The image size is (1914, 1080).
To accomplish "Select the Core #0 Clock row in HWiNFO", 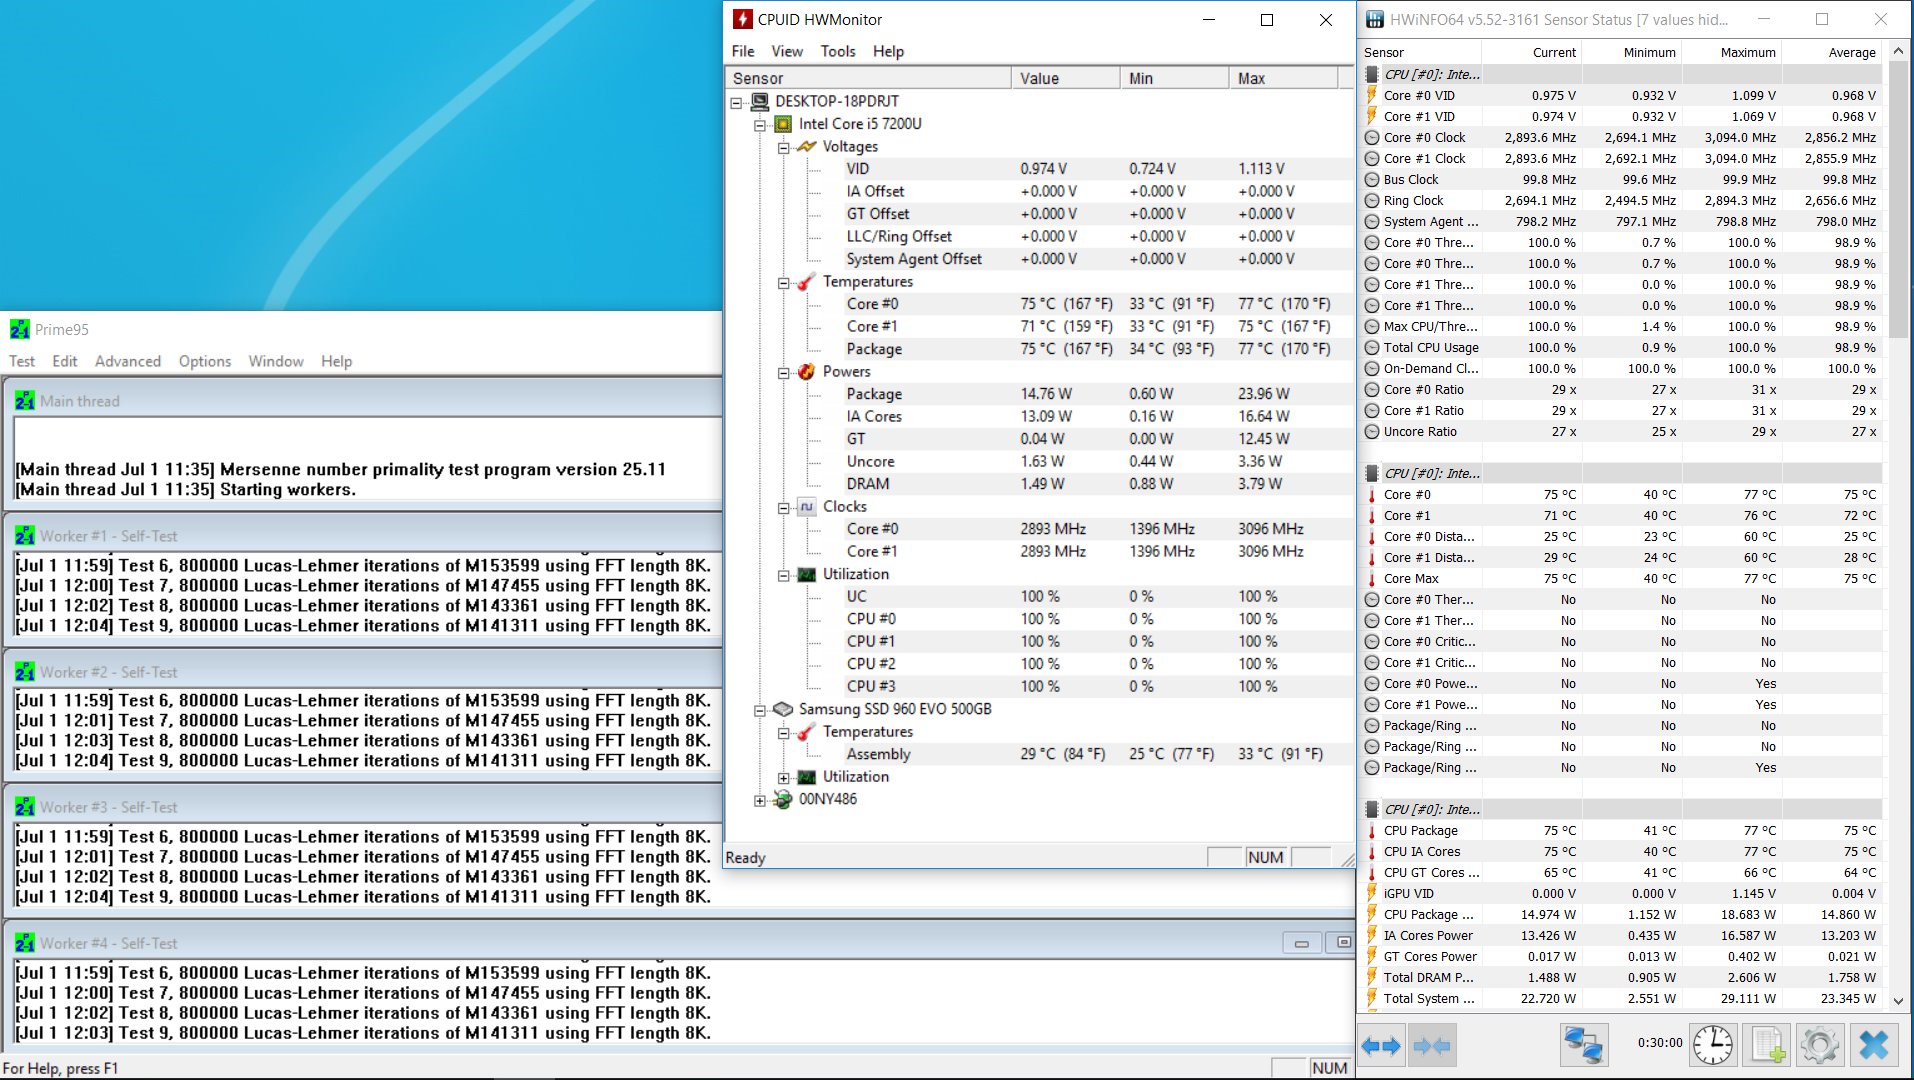I will [x=1622, y=138].
